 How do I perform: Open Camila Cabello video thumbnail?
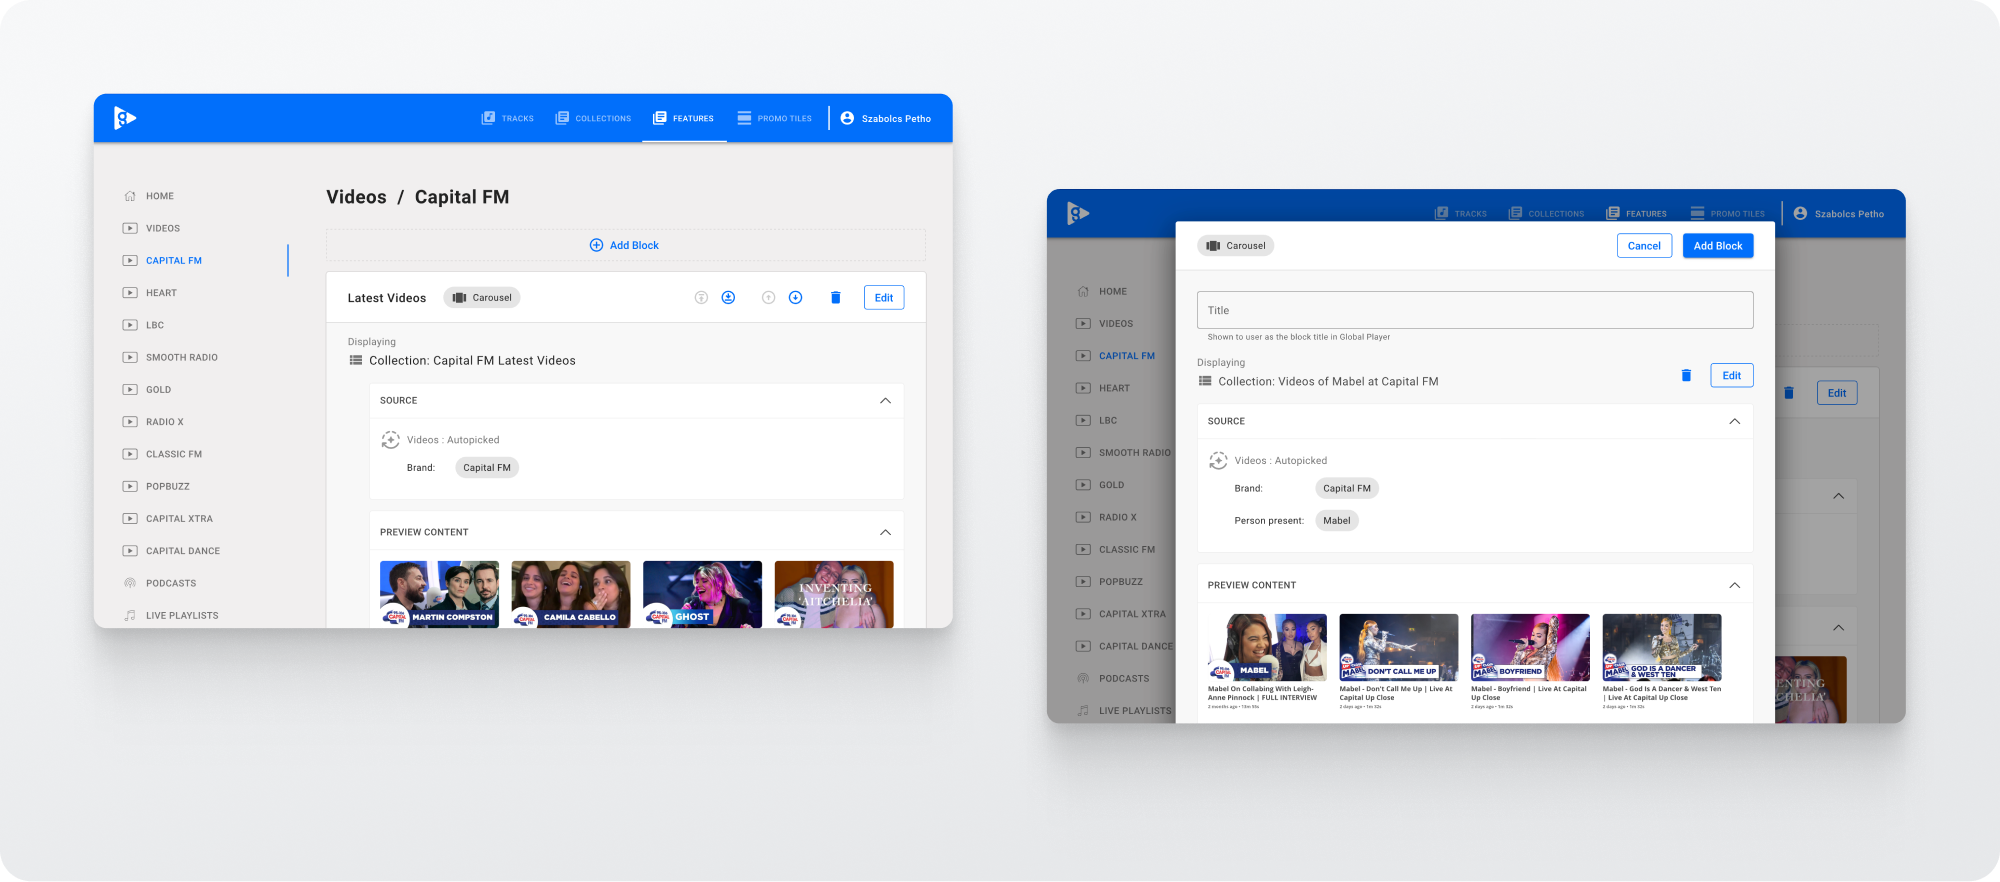(x=571, y=594)
